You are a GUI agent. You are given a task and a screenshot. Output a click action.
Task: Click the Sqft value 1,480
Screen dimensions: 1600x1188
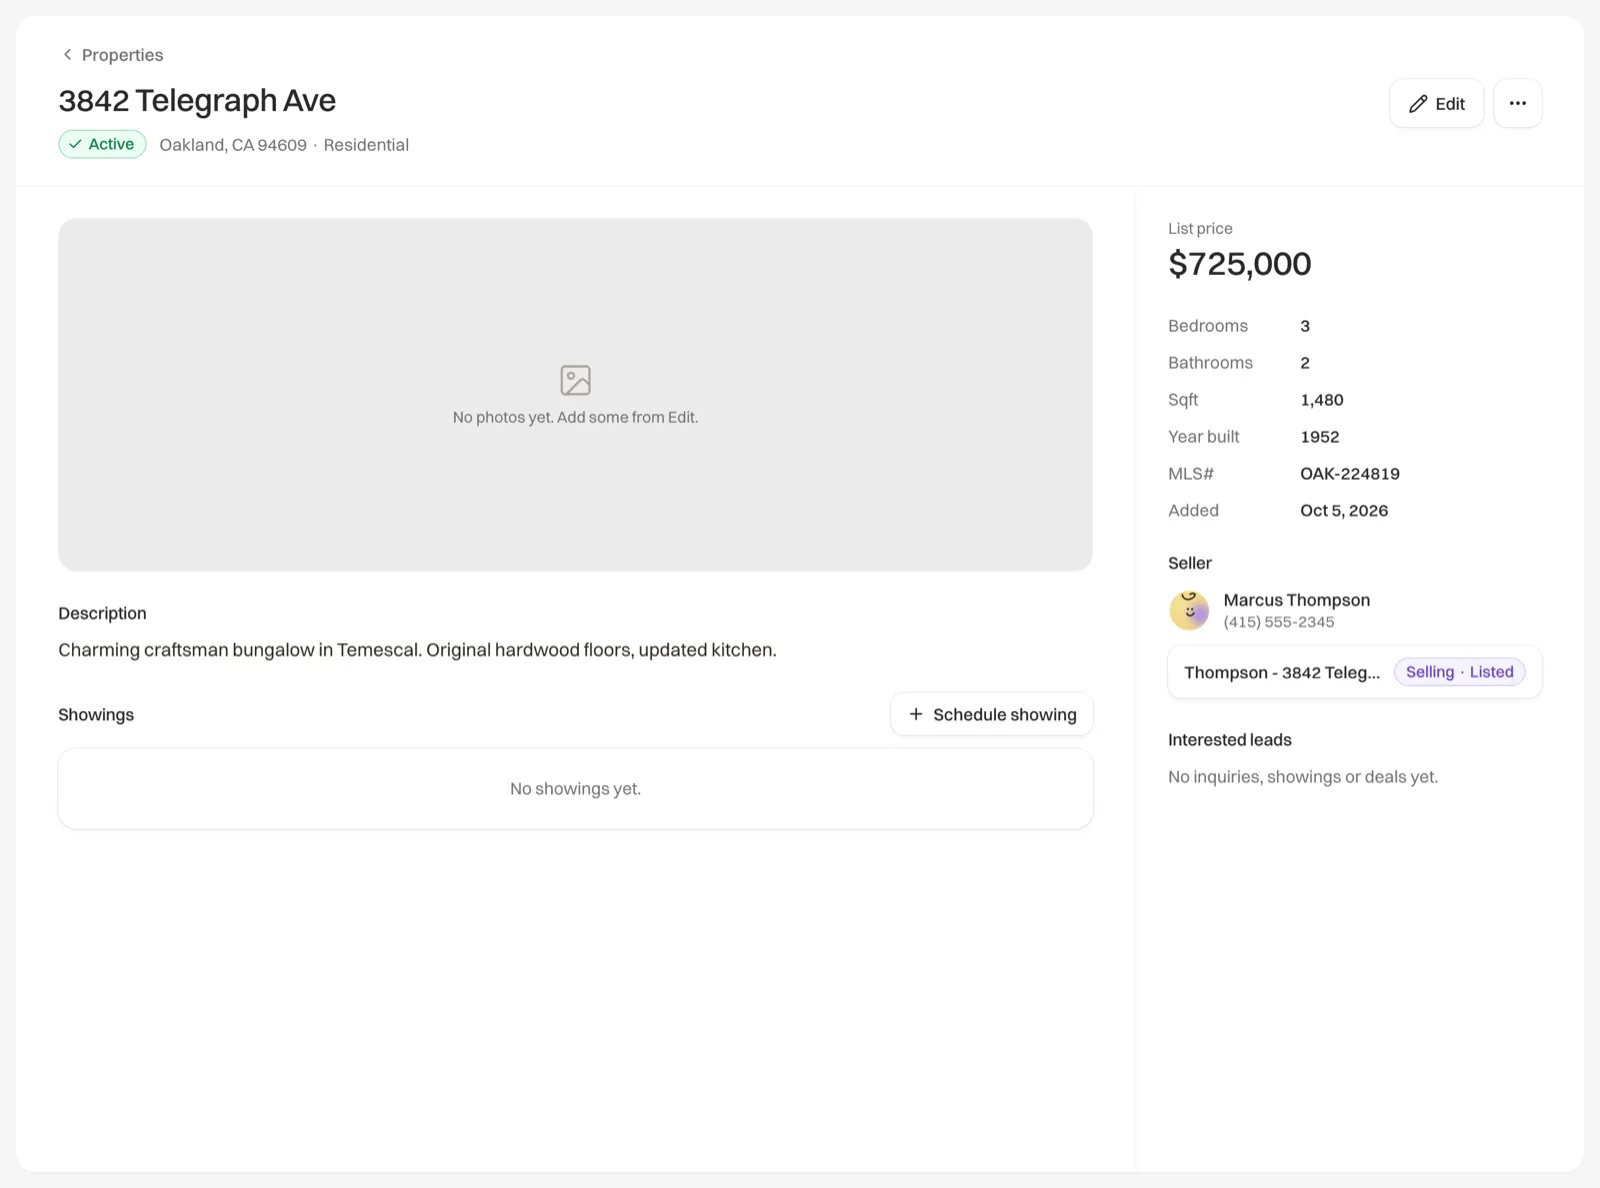[1321, 400]
